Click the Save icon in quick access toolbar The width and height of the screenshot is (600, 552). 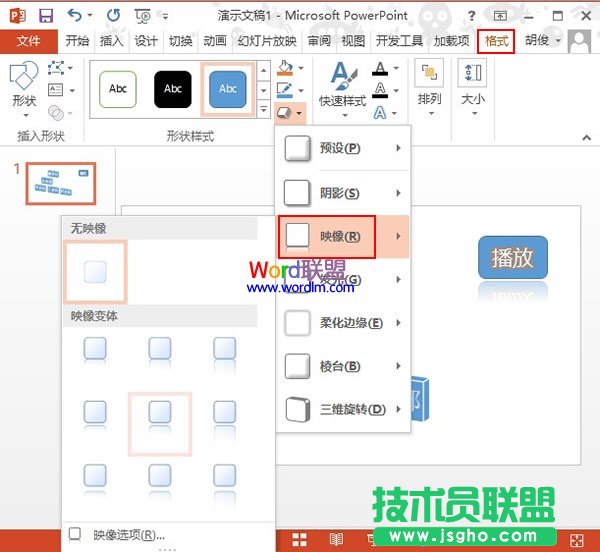pyautogui.click(x=46, y=16)
